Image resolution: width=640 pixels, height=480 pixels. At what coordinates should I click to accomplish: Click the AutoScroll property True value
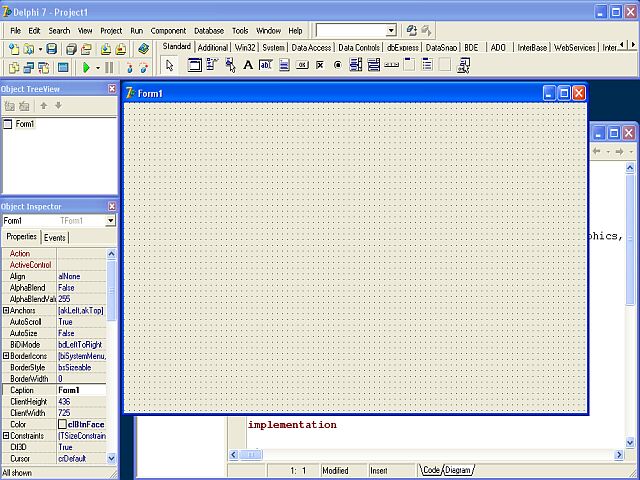tap(80, 322)
